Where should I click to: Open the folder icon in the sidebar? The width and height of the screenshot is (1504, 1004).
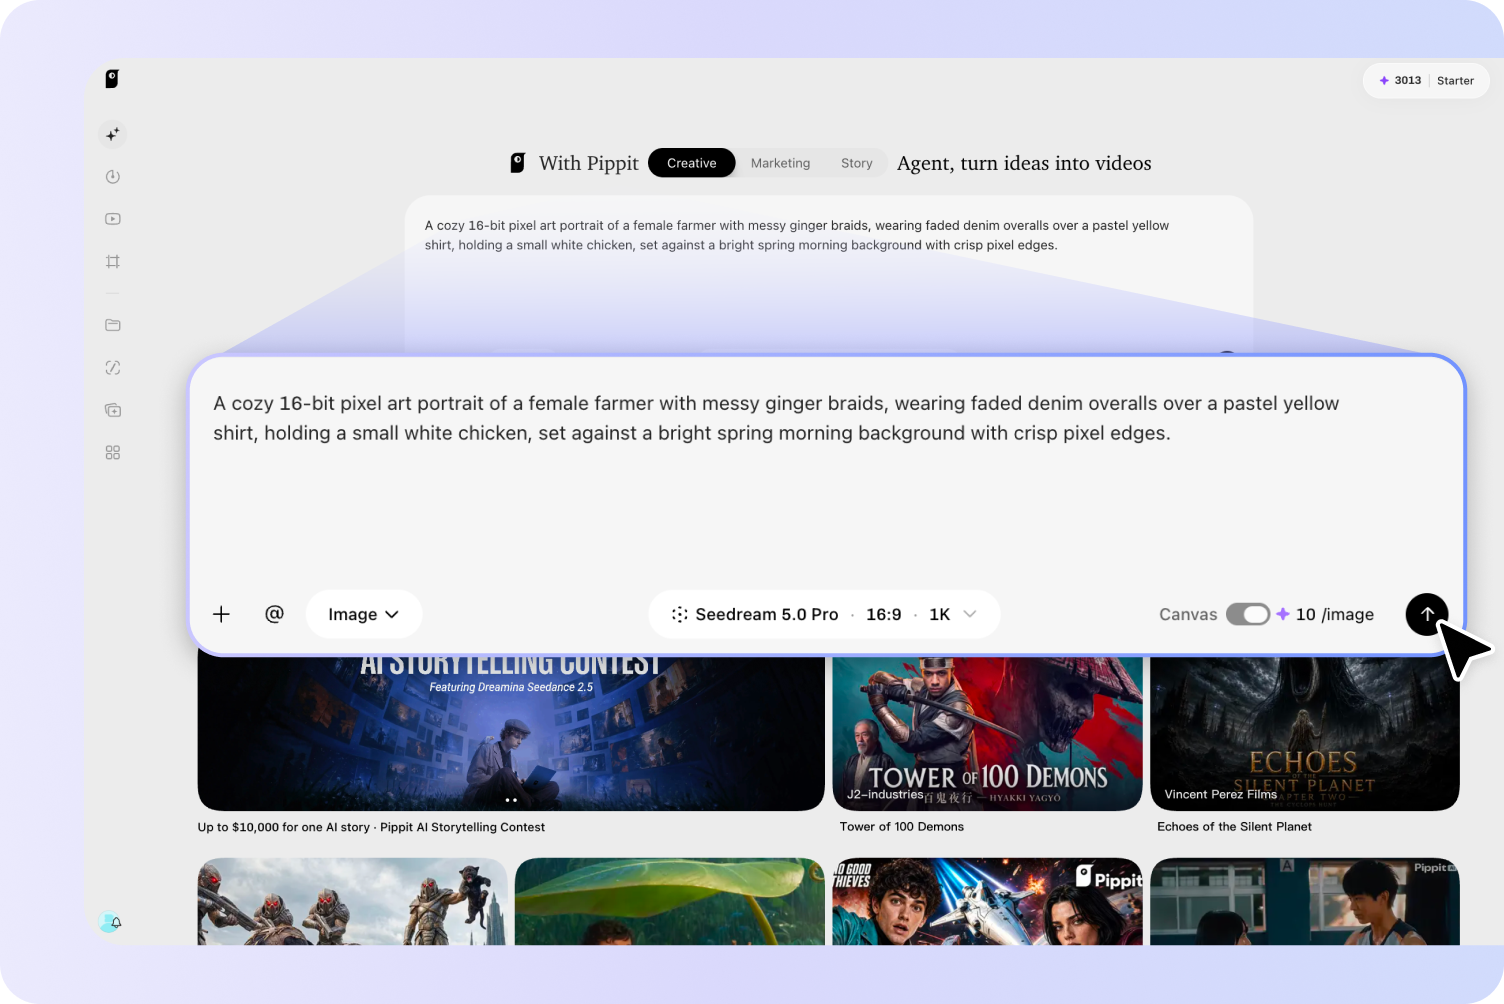pos(113,325)
